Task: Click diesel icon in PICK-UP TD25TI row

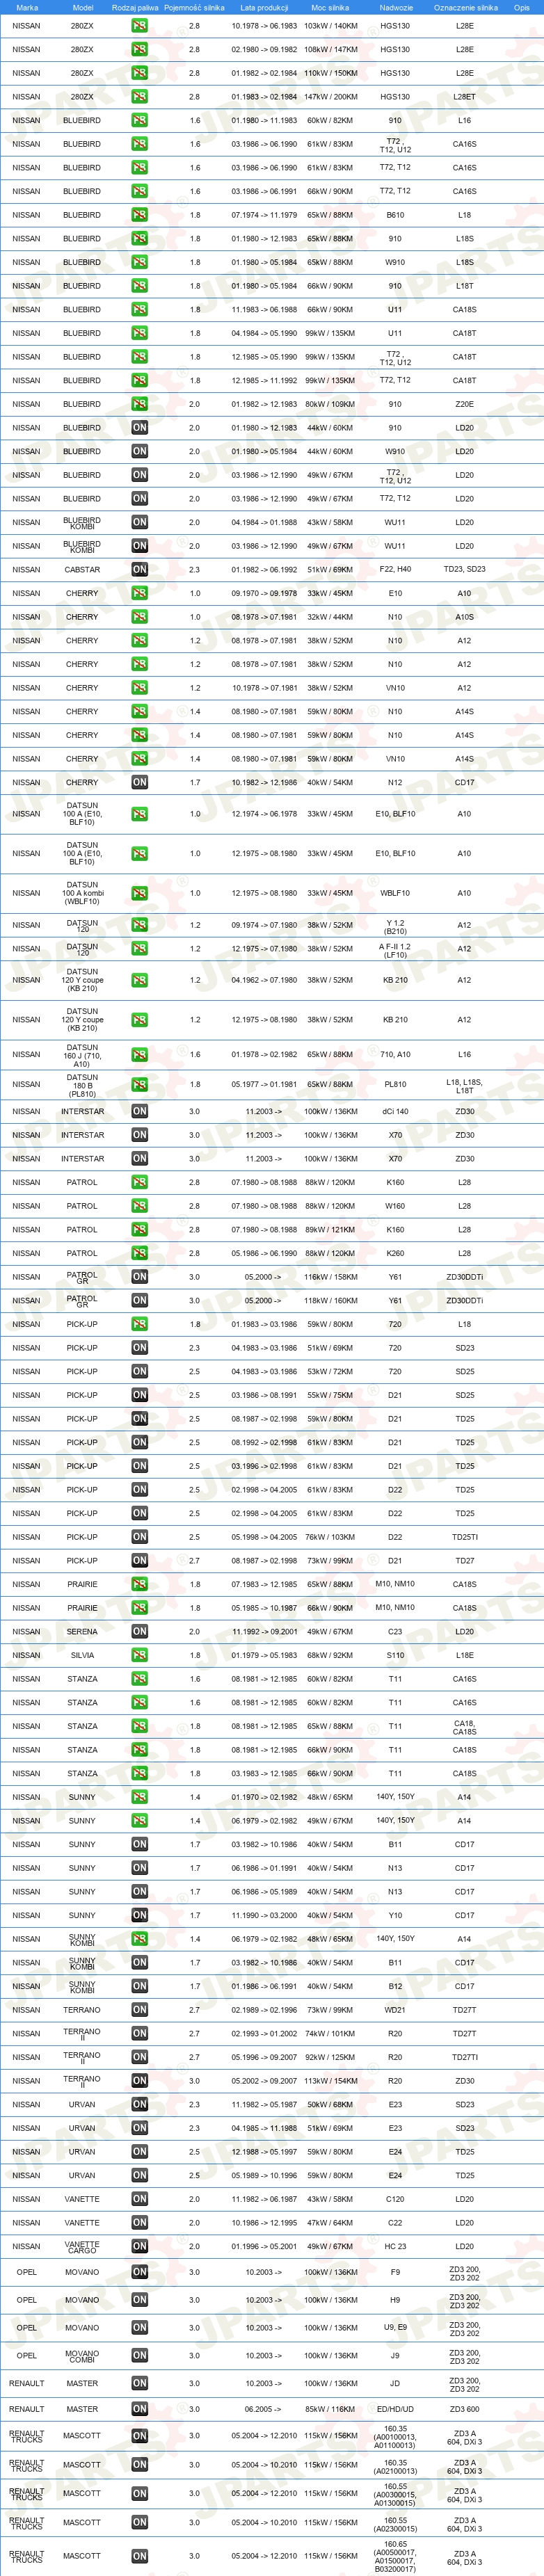Action: click(139, 1537)
